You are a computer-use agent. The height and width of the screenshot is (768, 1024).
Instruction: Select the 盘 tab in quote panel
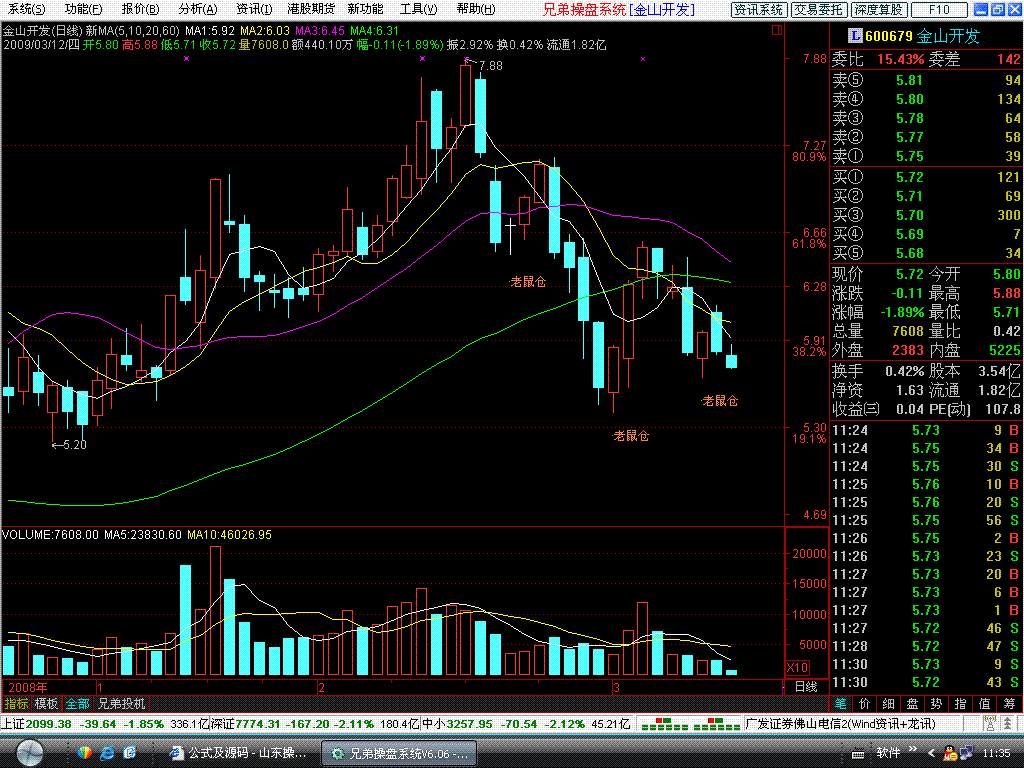(912, 703)
